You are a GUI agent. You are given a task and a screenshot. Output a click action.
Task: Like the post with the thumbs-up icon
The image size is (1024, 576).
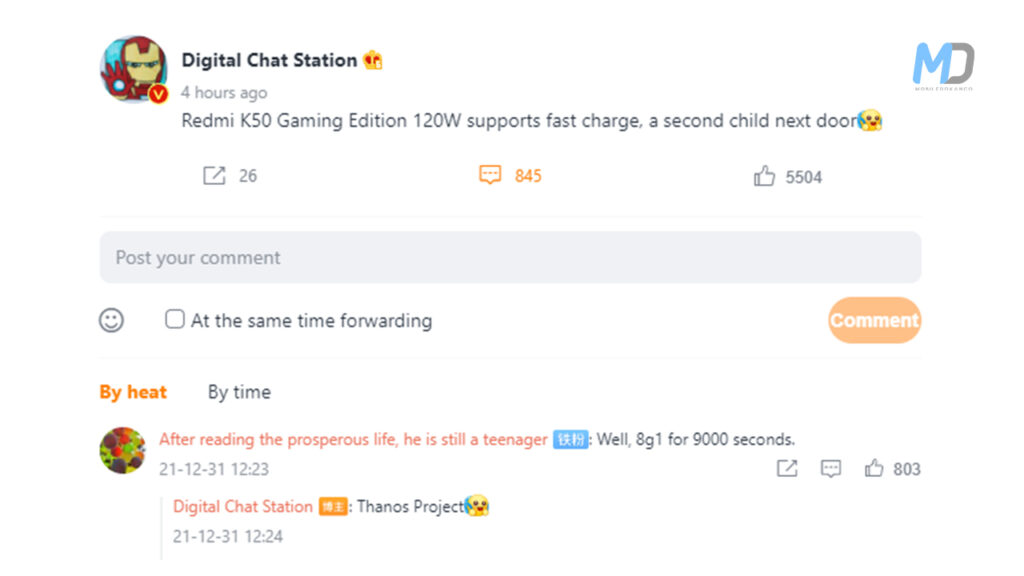coord(765,175)
